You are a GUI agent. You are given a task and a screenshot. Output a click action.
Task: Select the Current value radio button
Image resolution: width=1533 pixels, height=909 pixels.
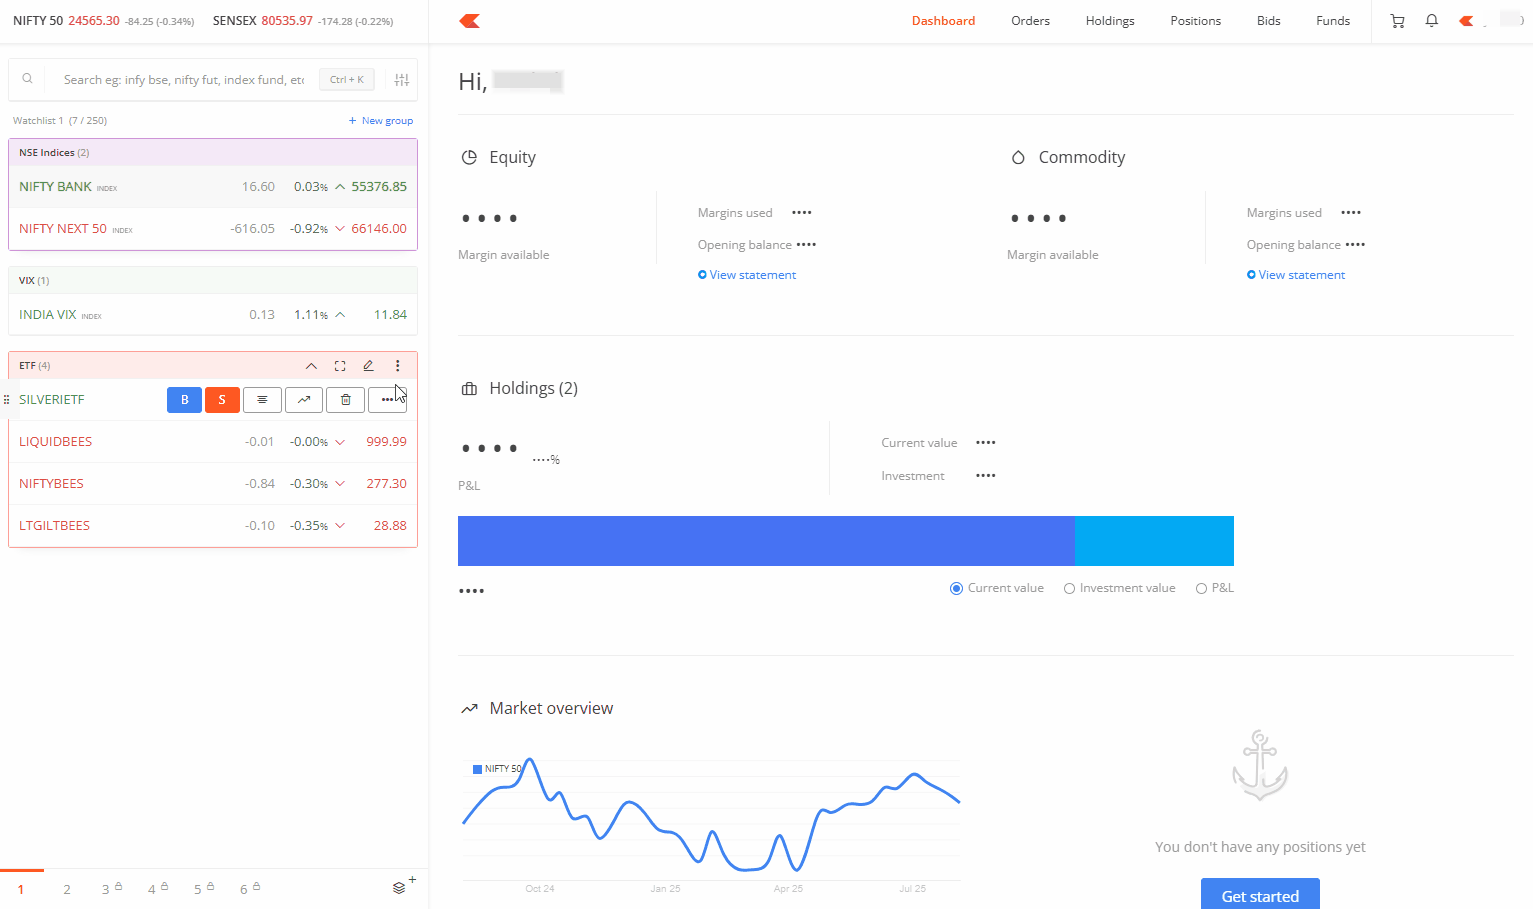pyautogui.click(x=956, y=589)
